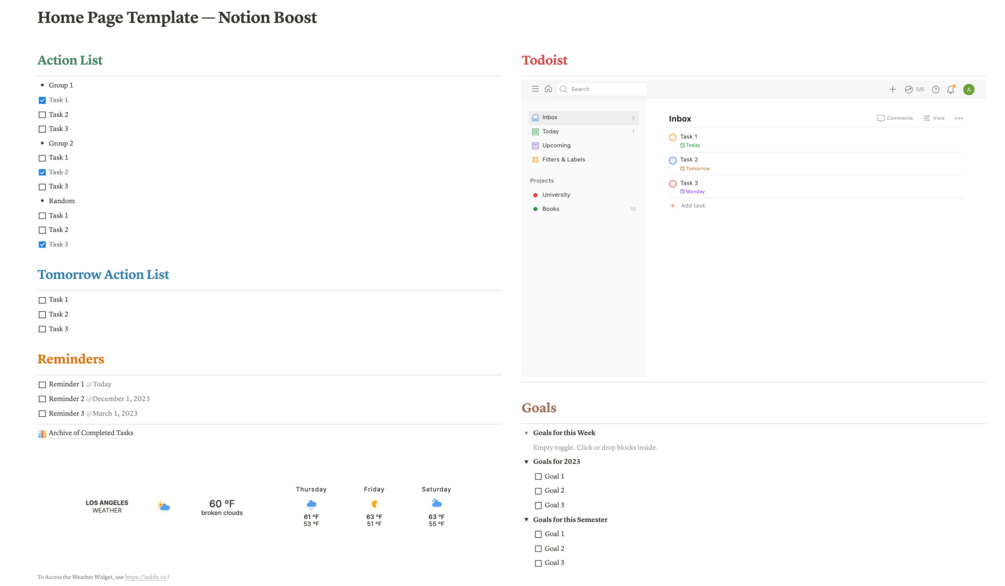This screenshot has width=1005, height=586.
Task: Collapse the Goals for 2023 toggle
Action: click(x=527, y=461)
